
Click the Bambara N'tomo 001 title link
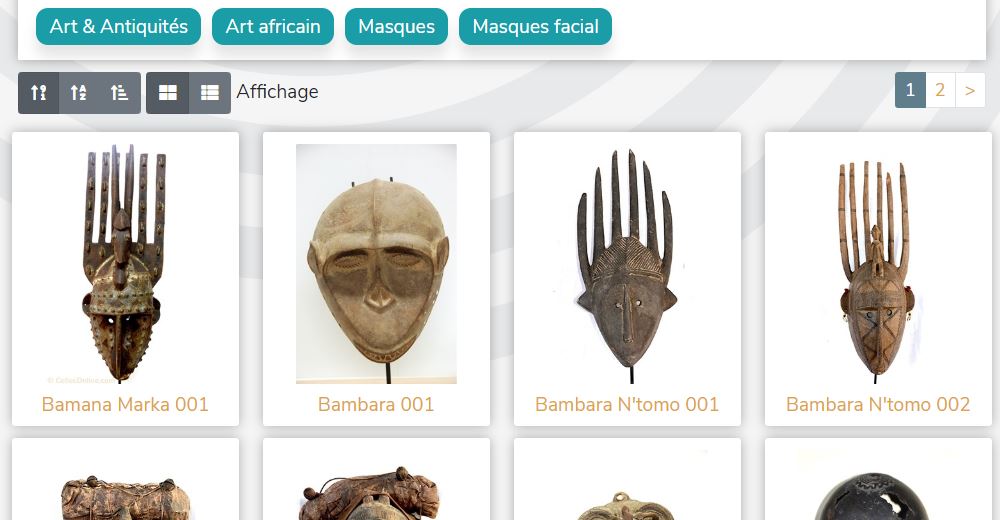pyautogui.click(x=627, y=405)
